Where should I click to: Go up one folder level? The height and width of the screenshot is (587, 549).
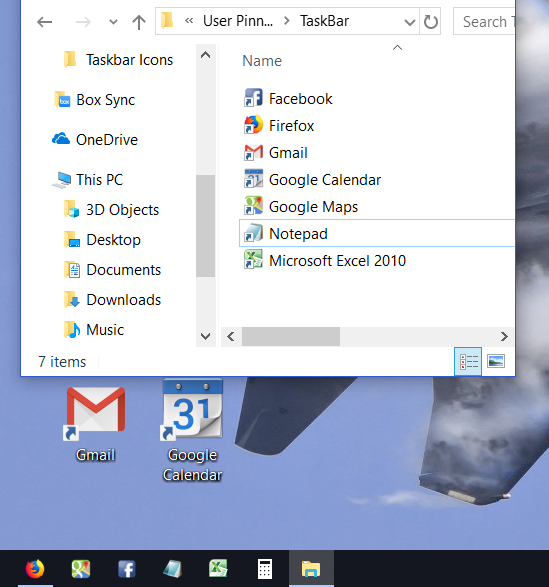139,22
